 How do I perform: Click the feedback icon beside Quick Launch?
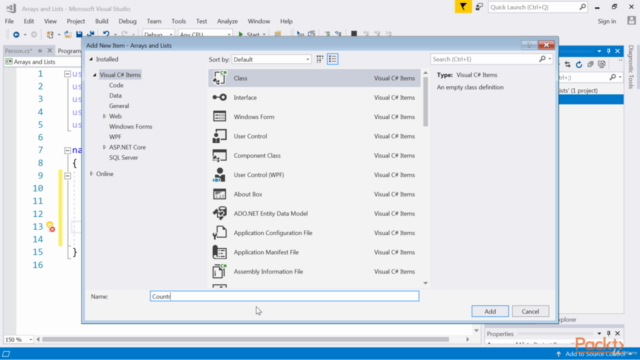tap(479, 7)
